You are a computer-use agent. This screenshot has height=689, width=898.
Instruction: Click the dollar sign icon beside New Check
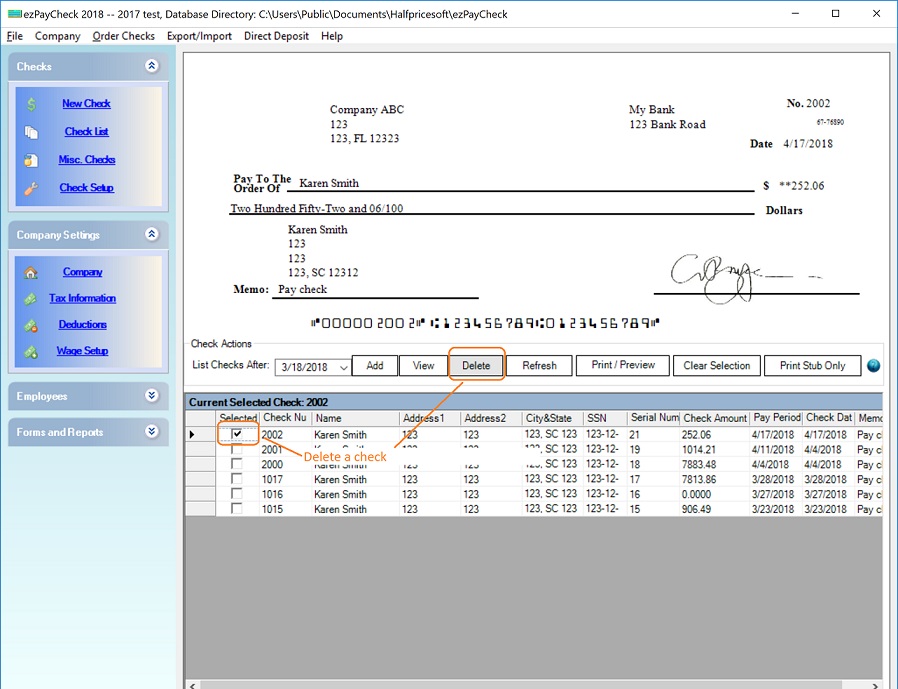click(31, 104)
